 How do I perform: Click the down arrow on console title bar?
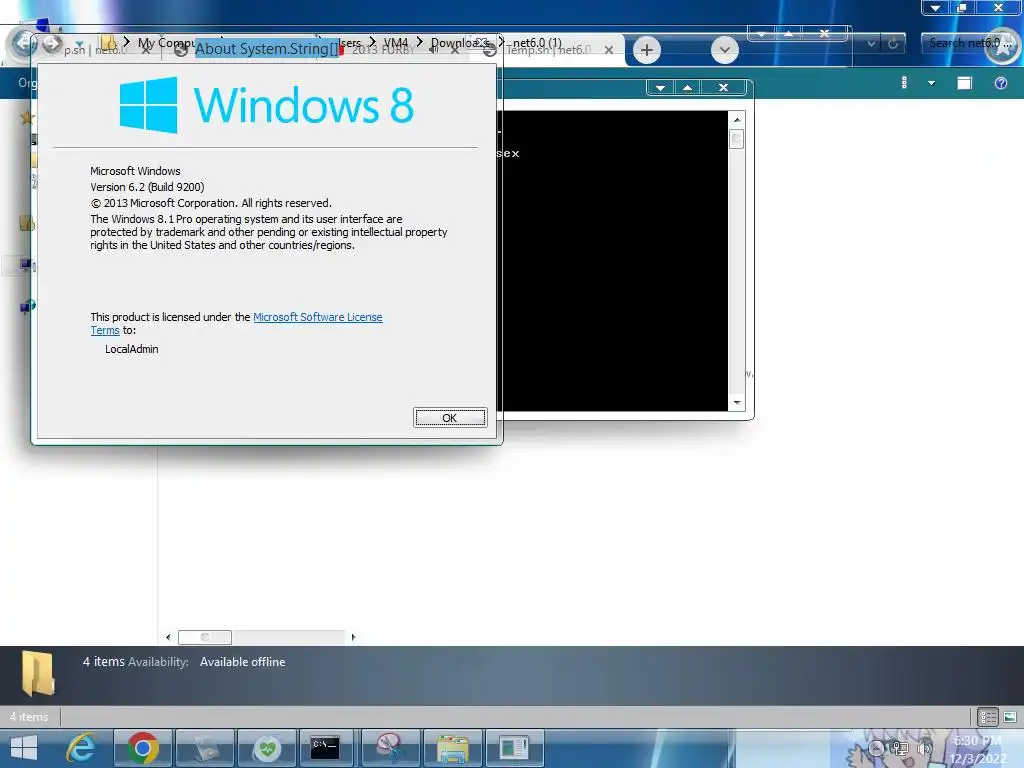(x=660, y=88)
